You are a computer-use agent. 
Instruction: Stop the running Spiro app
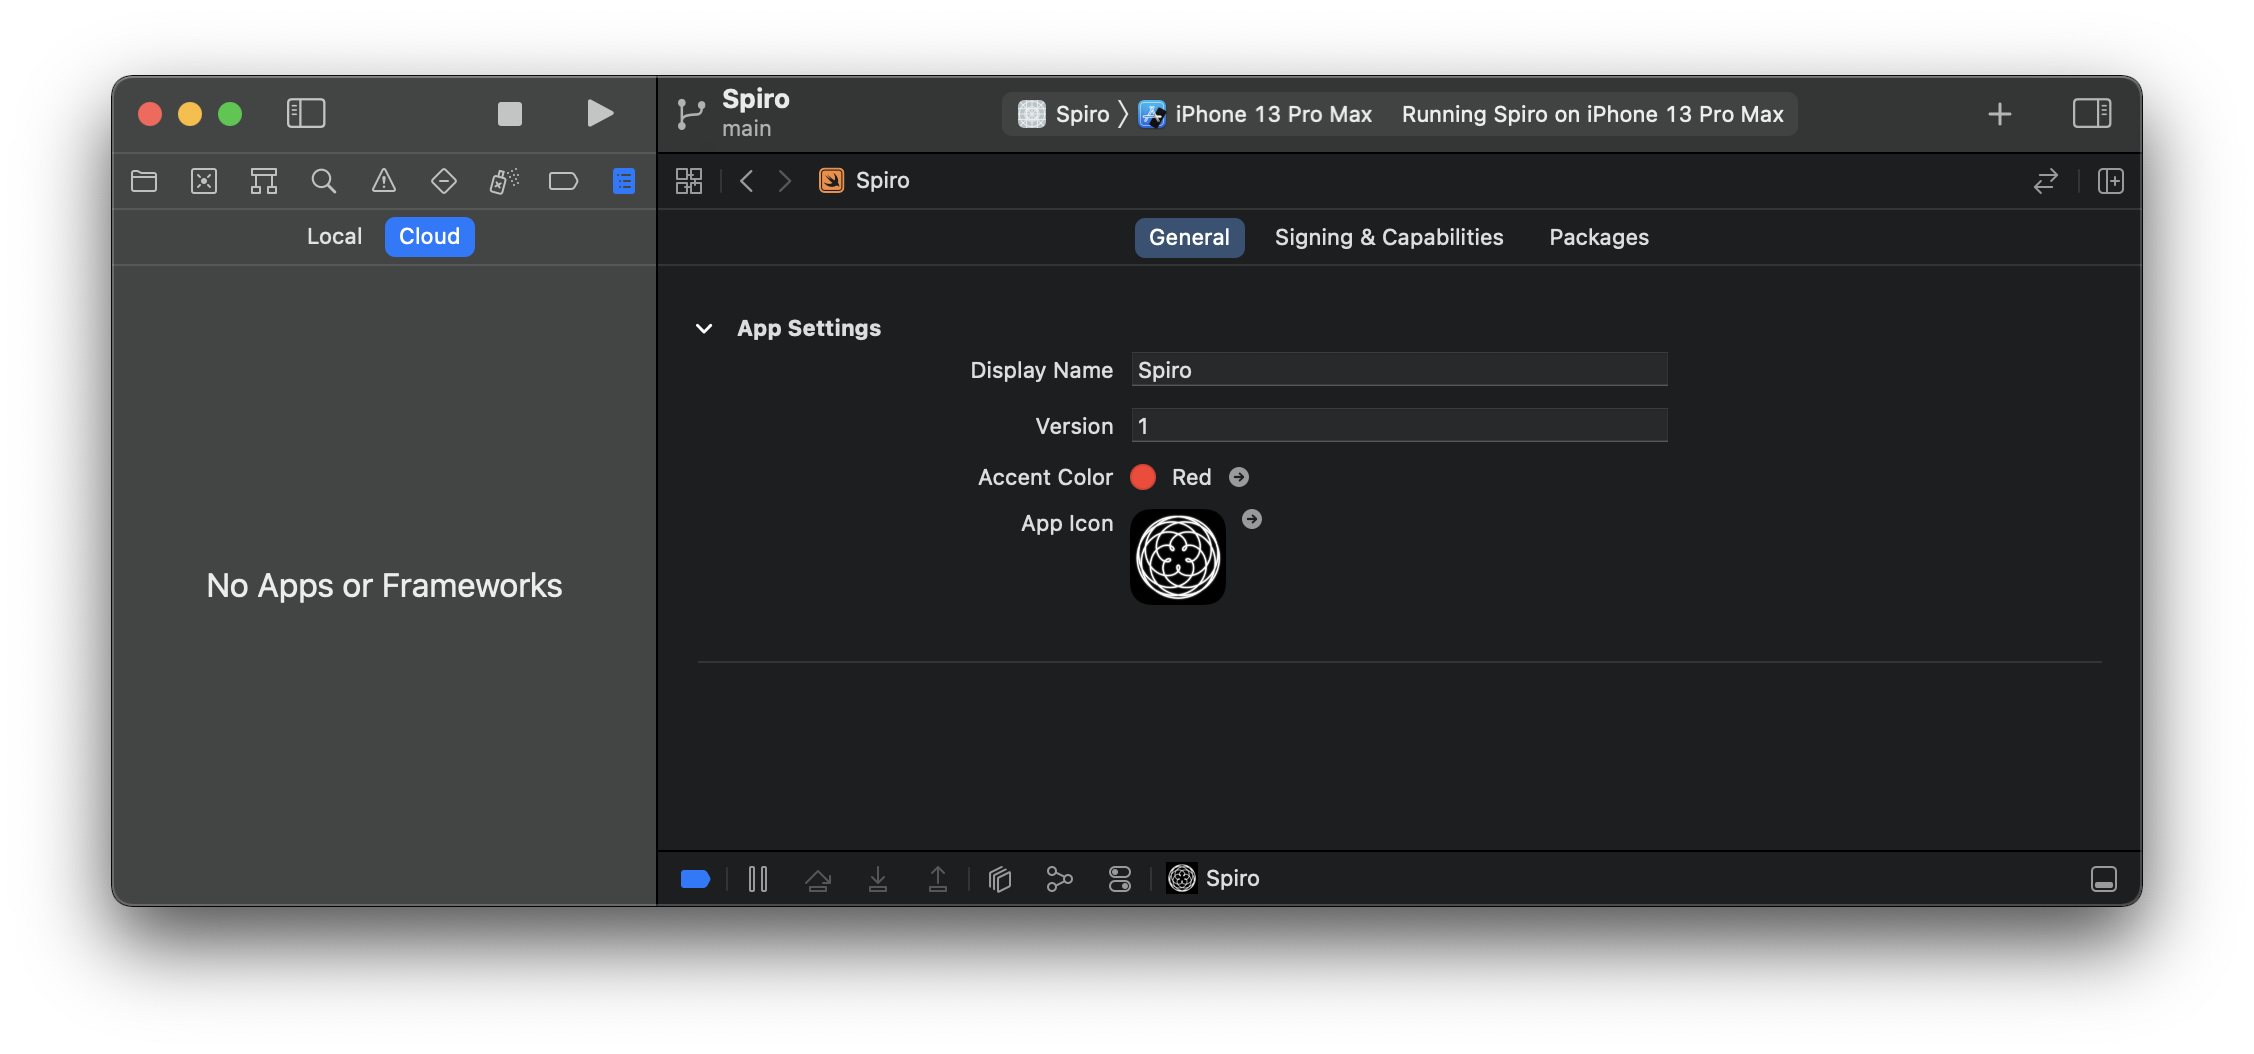click(x=510, y=114)
